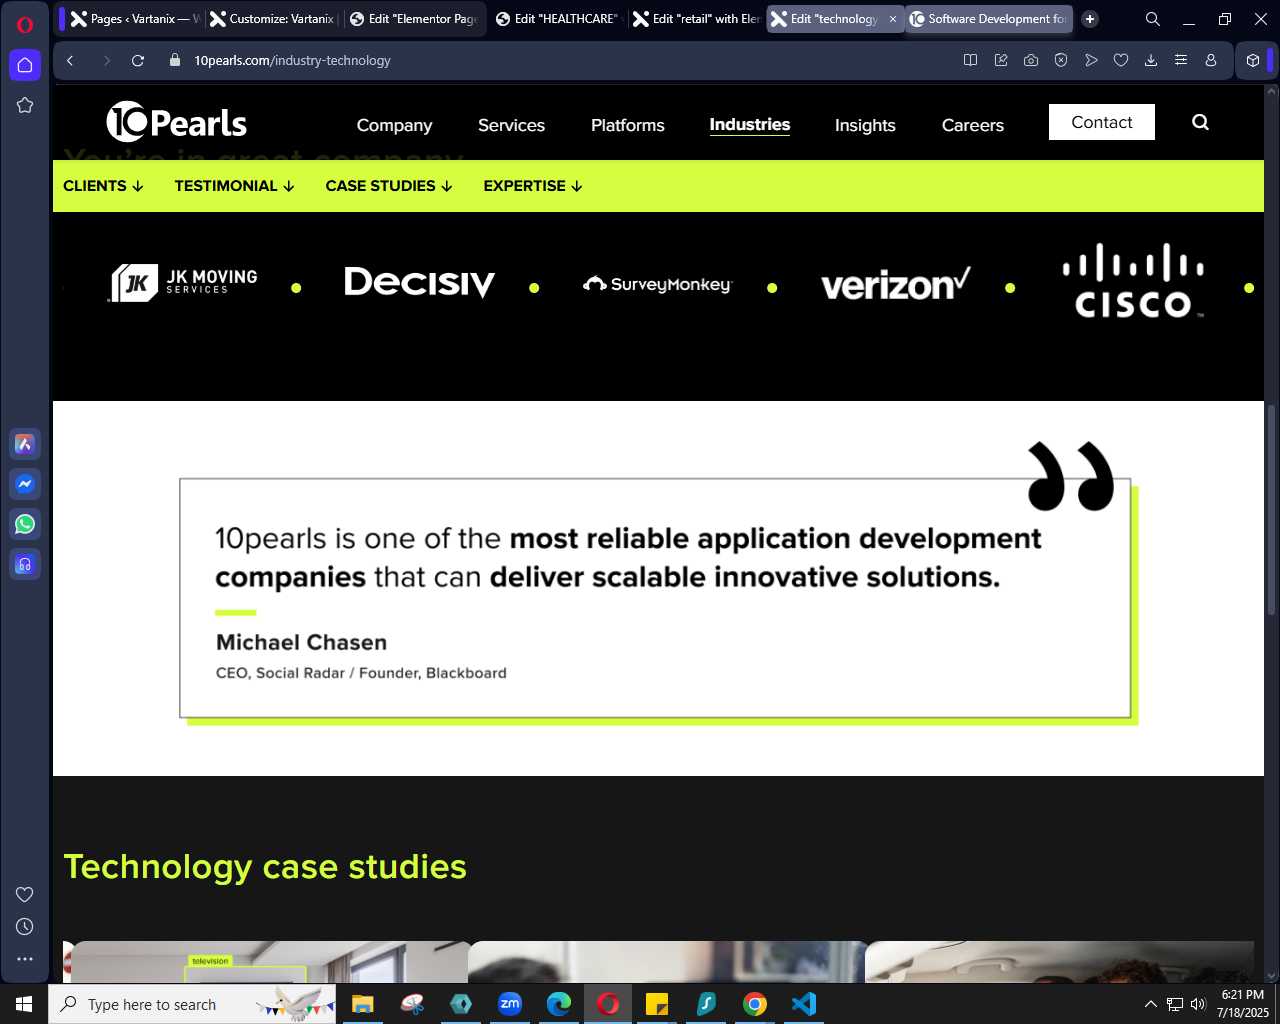Open the Opera home start page icon

25,65
